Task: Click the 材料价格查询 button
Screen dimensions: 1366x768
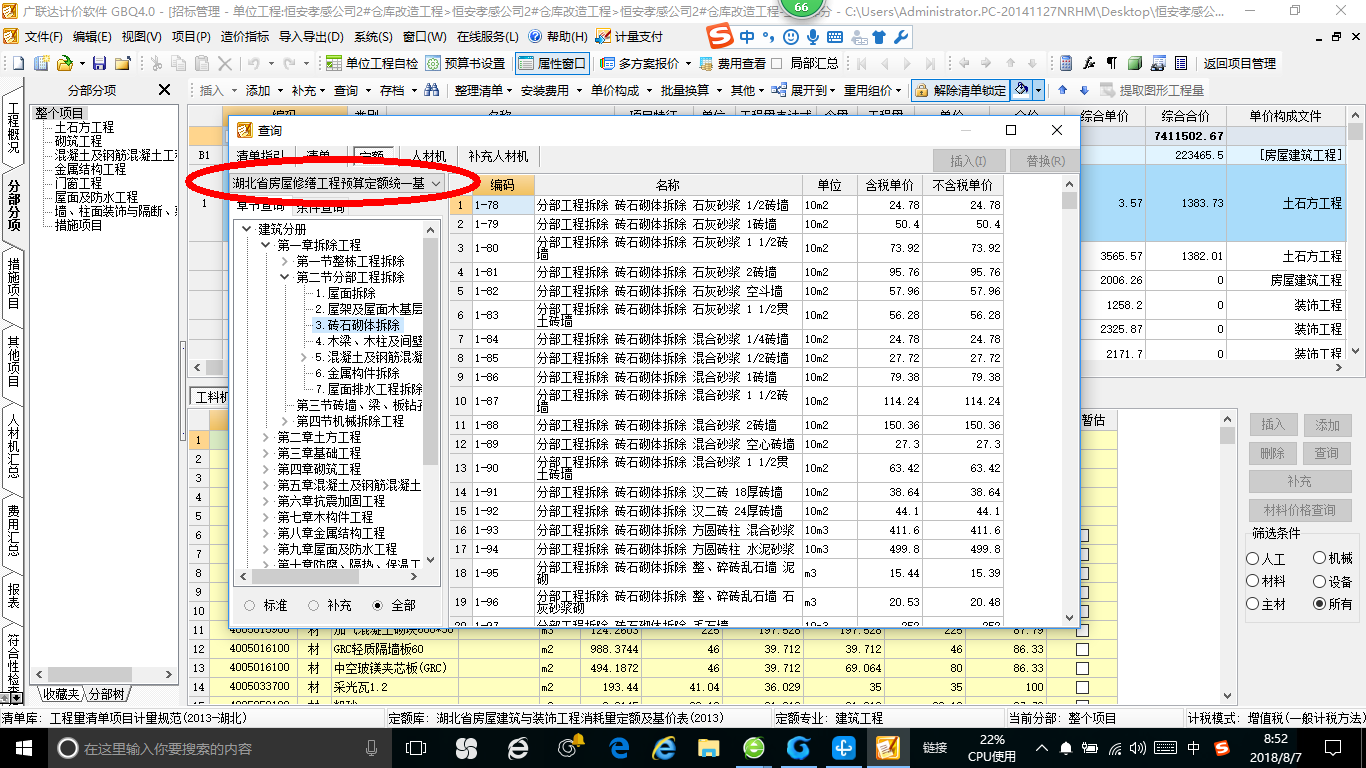Action: [1300, 510]
